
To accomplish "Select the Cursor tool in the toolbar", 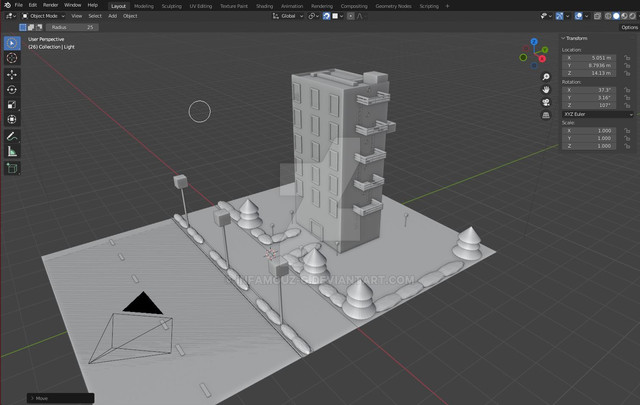I will tap(12, 59).
